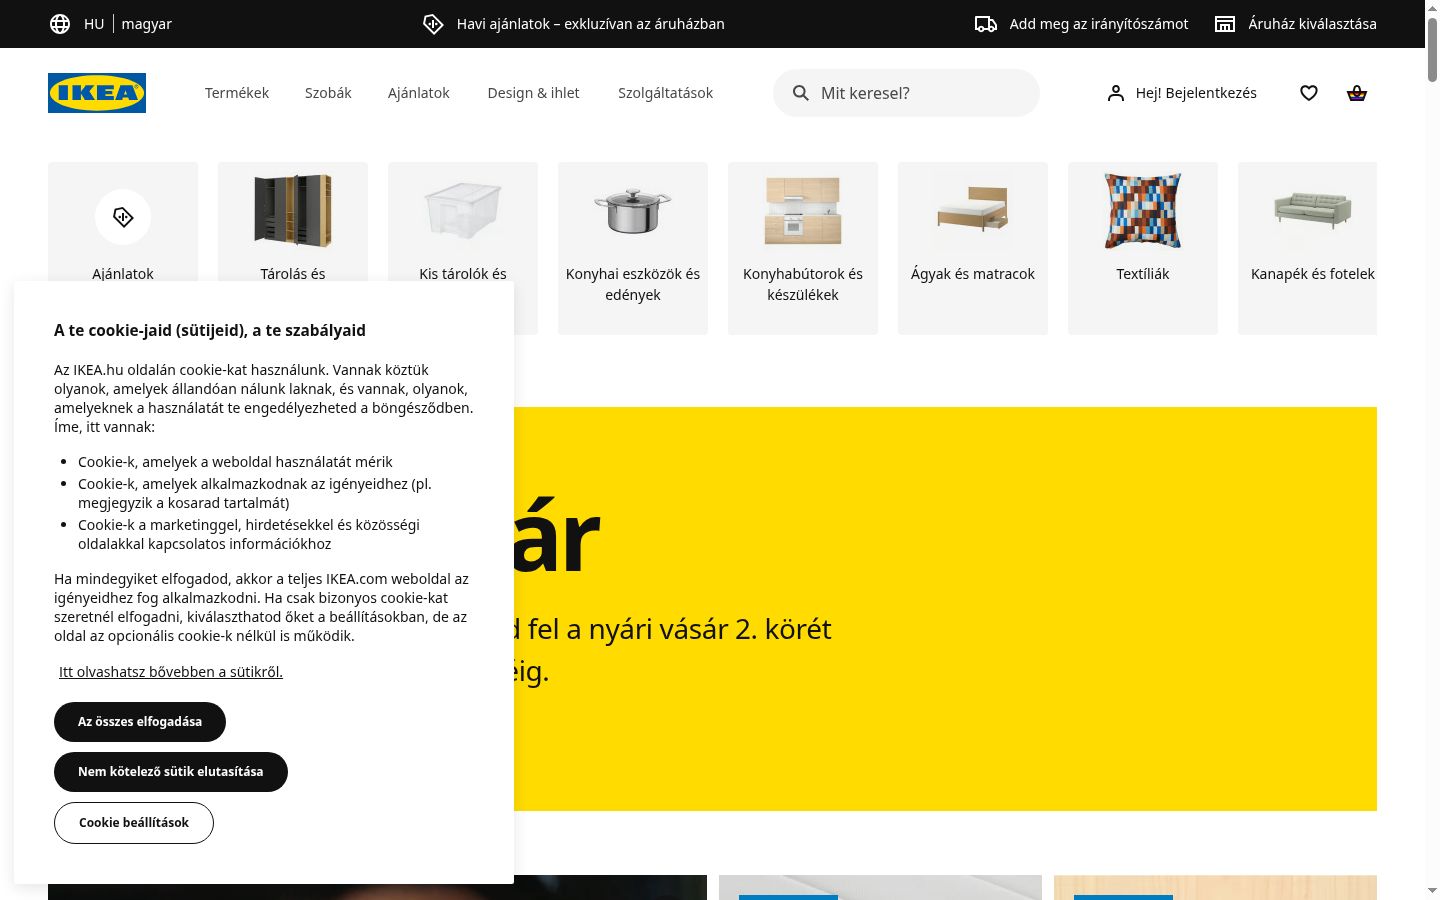Click the user profile login icon
Screen dimensions: 1440x900
[1116, 93]
